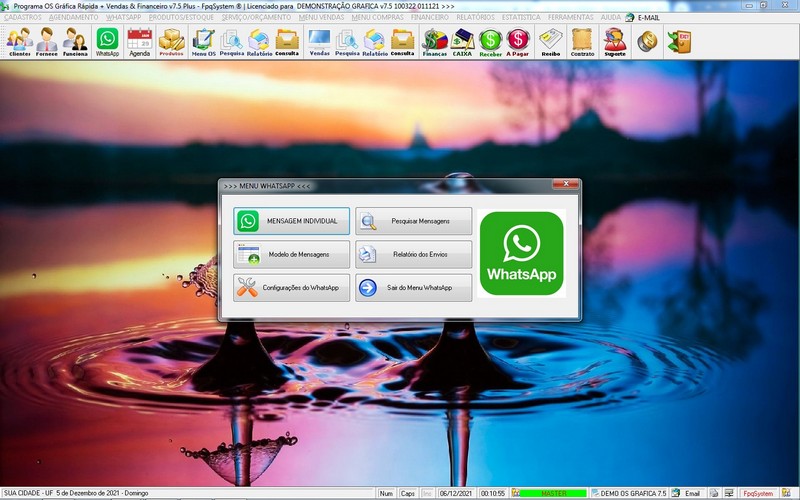Click the FpqSystem label in status bar
This screenshot has height=500, width=800.
click(x=758, y=493)
